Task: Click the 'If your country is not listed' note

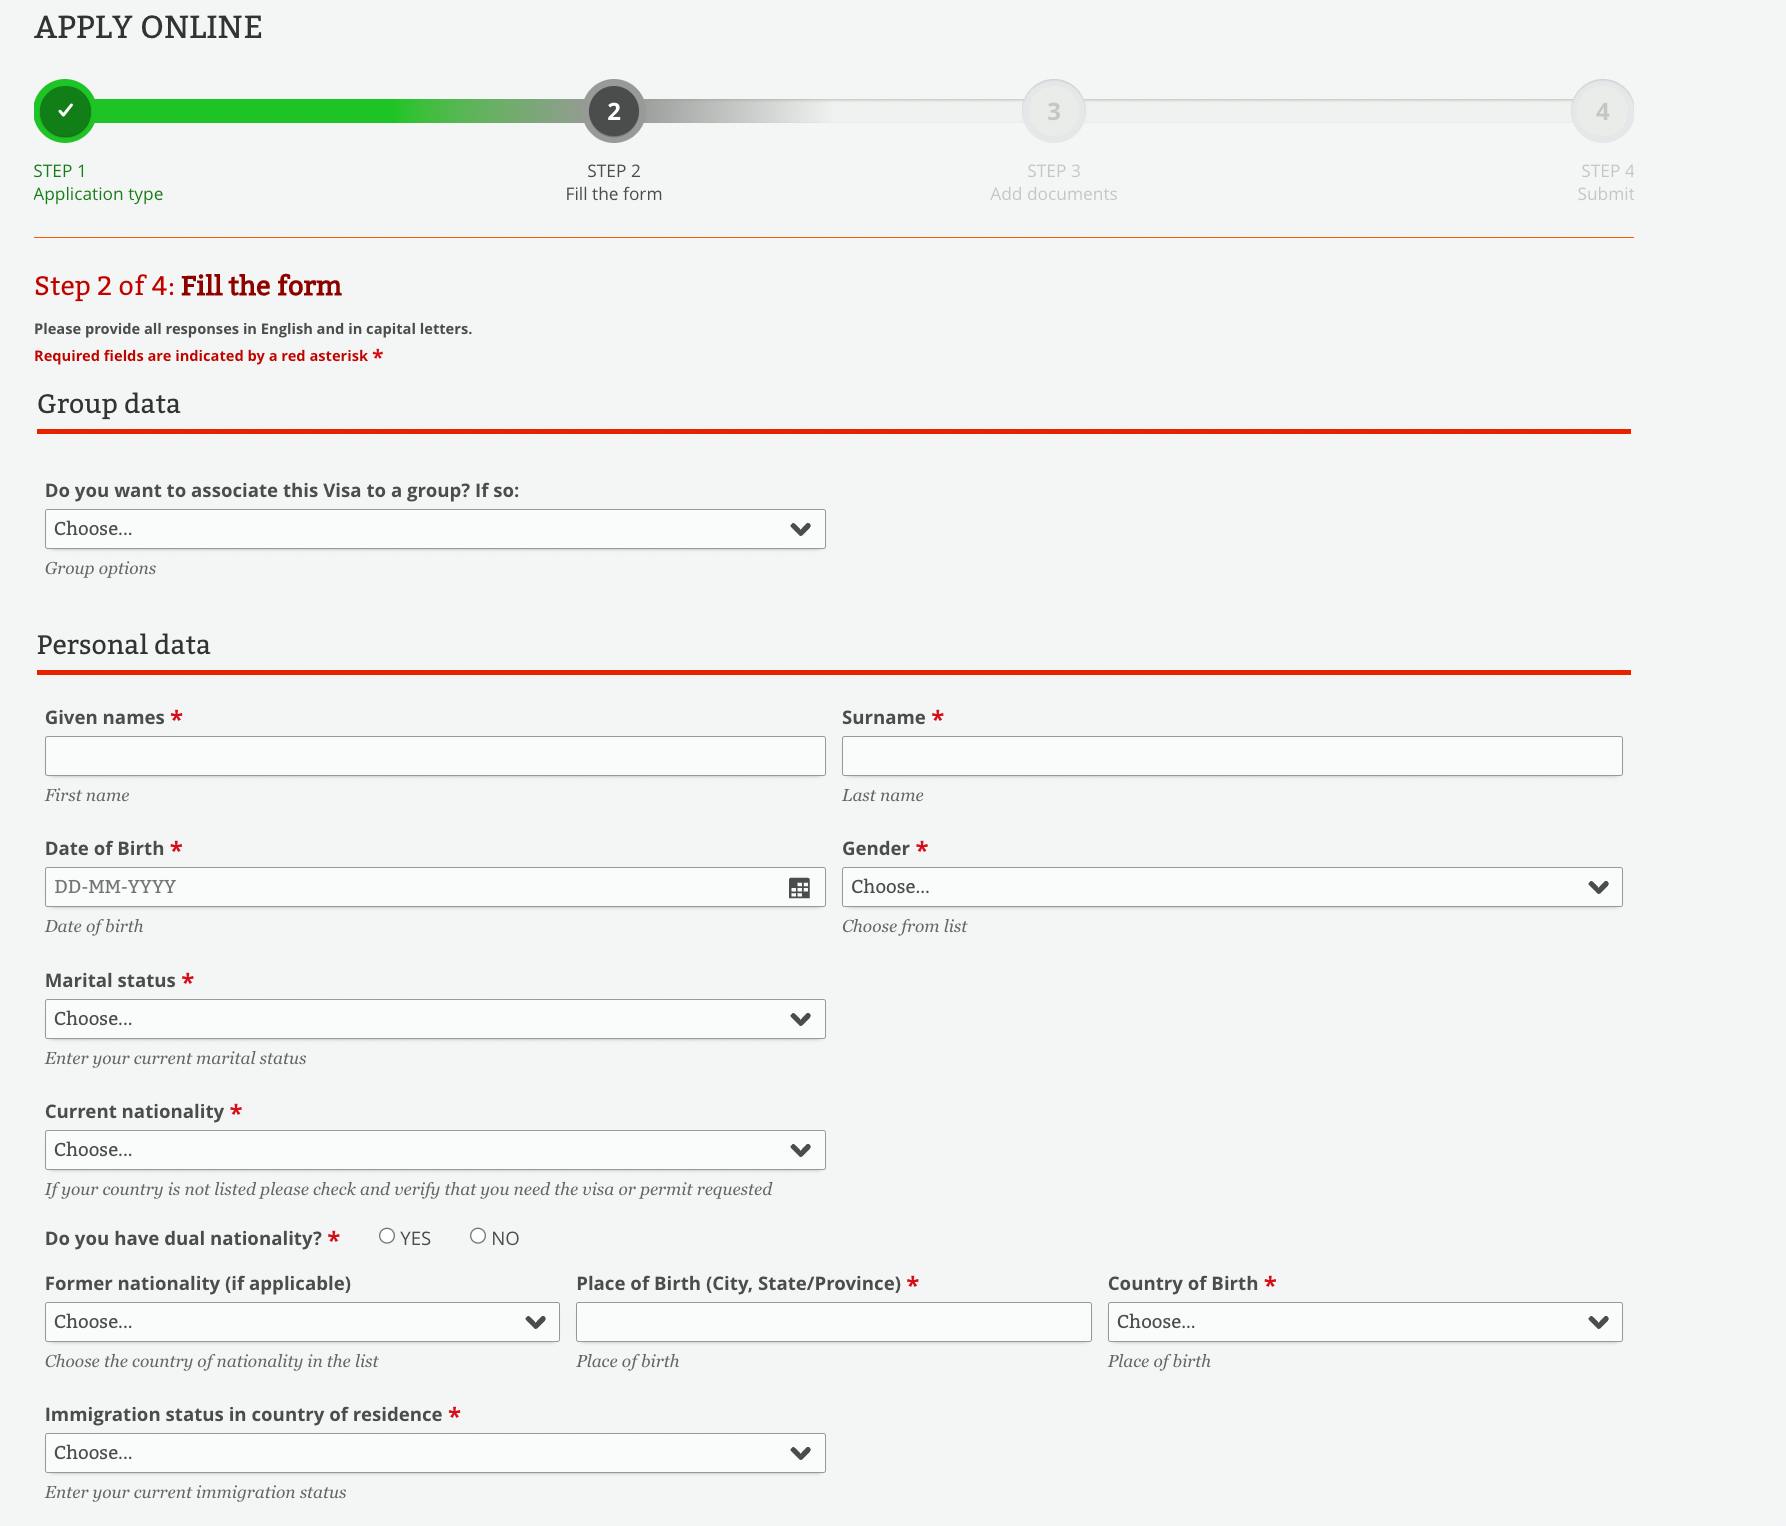Action: [409, 1189]
